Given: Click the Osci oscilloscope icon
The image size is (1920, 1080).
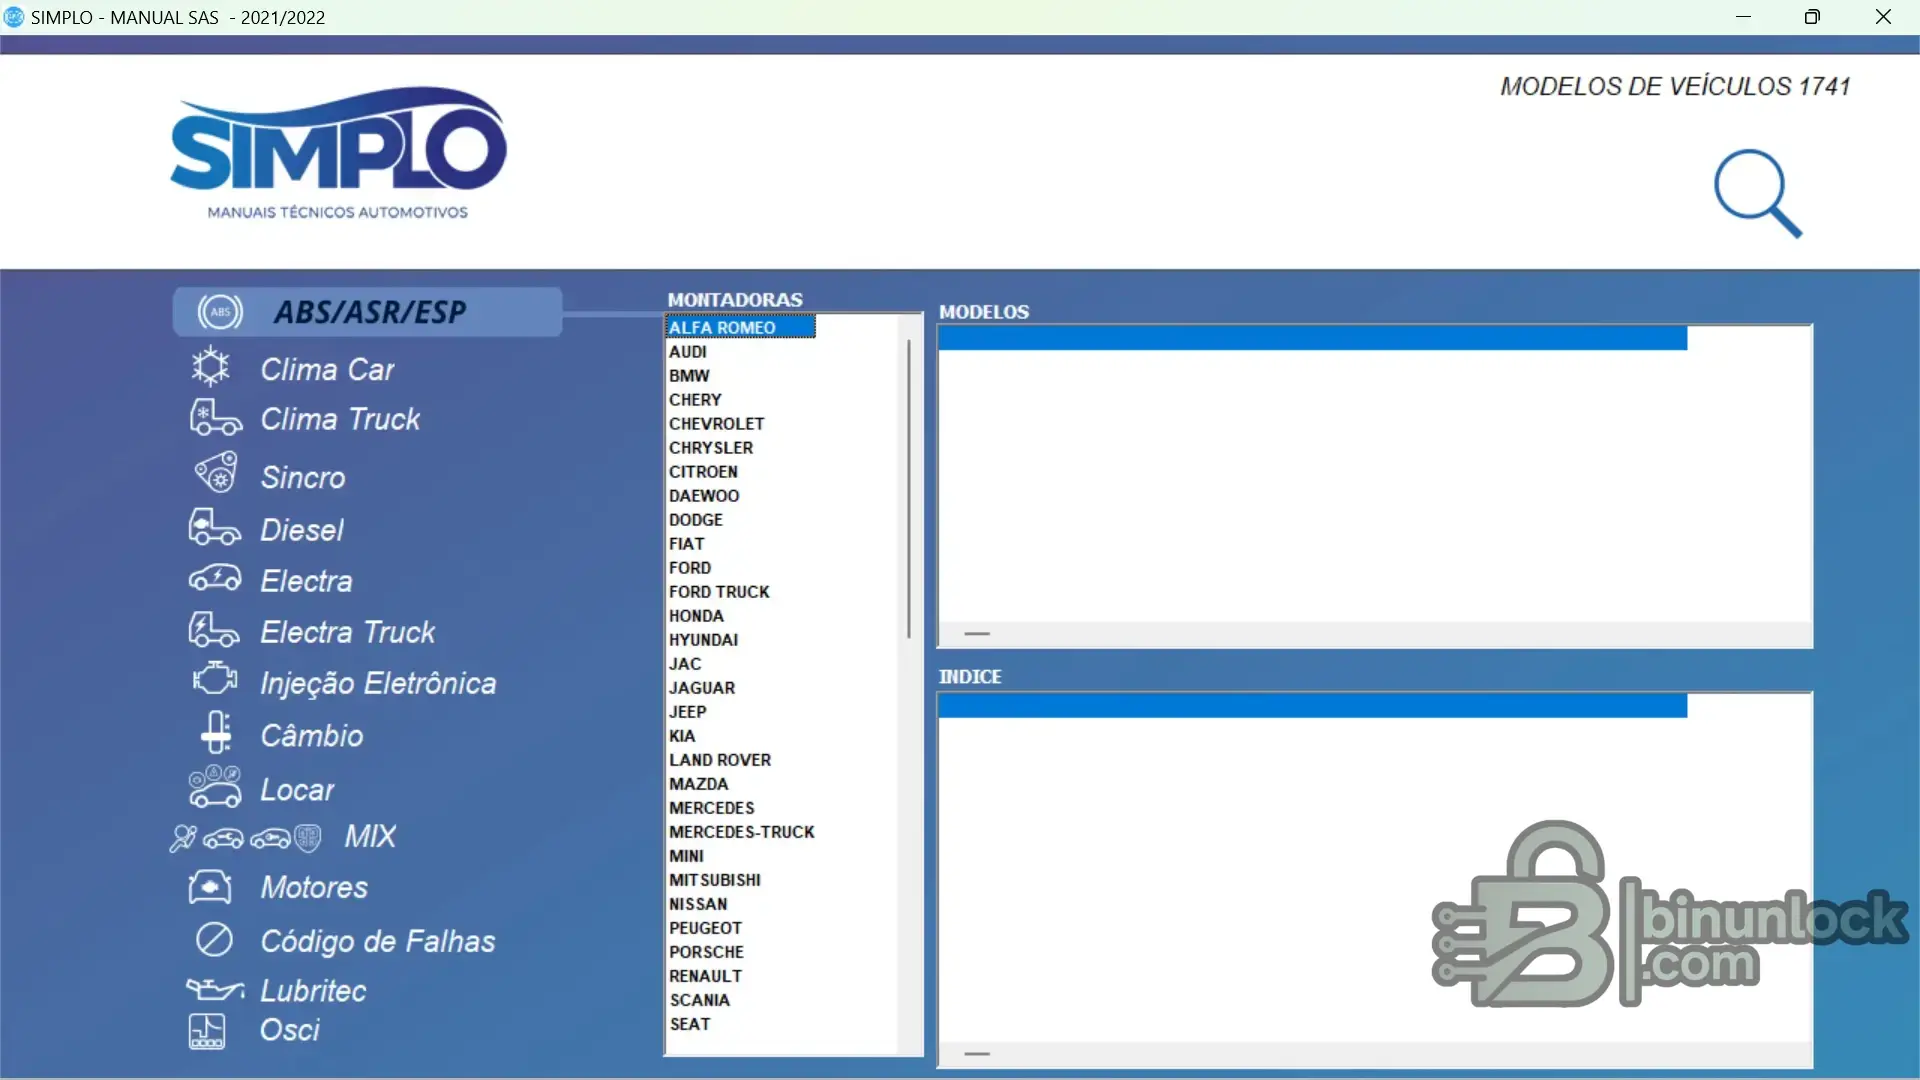Looking at the screenshot, I should tap(207, 1031).
